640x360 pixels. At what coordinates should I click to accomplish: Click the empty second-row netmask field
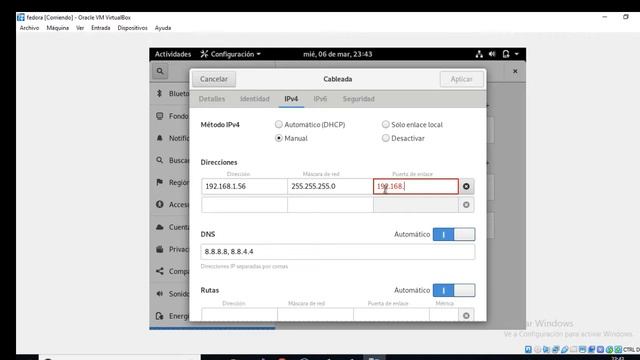(330, 205)
